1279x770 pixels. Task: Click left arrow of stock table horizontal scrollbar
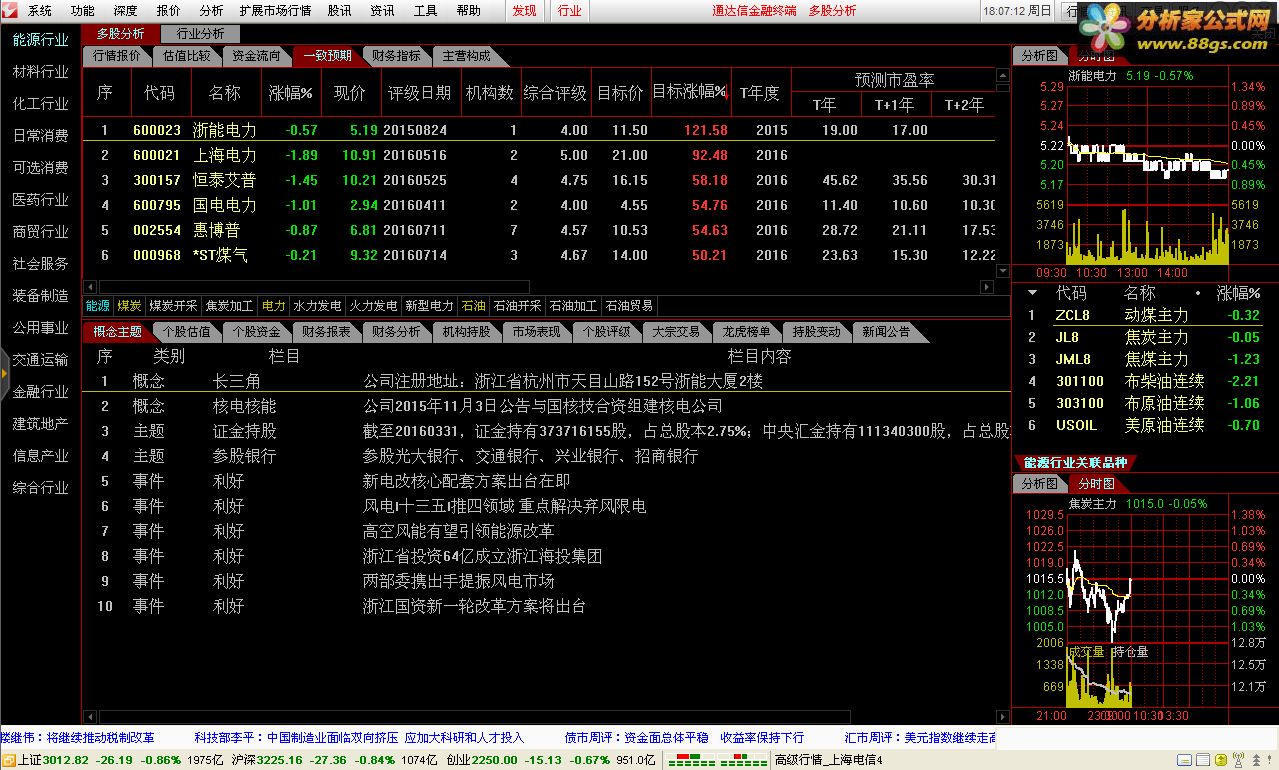coord(90,286)
